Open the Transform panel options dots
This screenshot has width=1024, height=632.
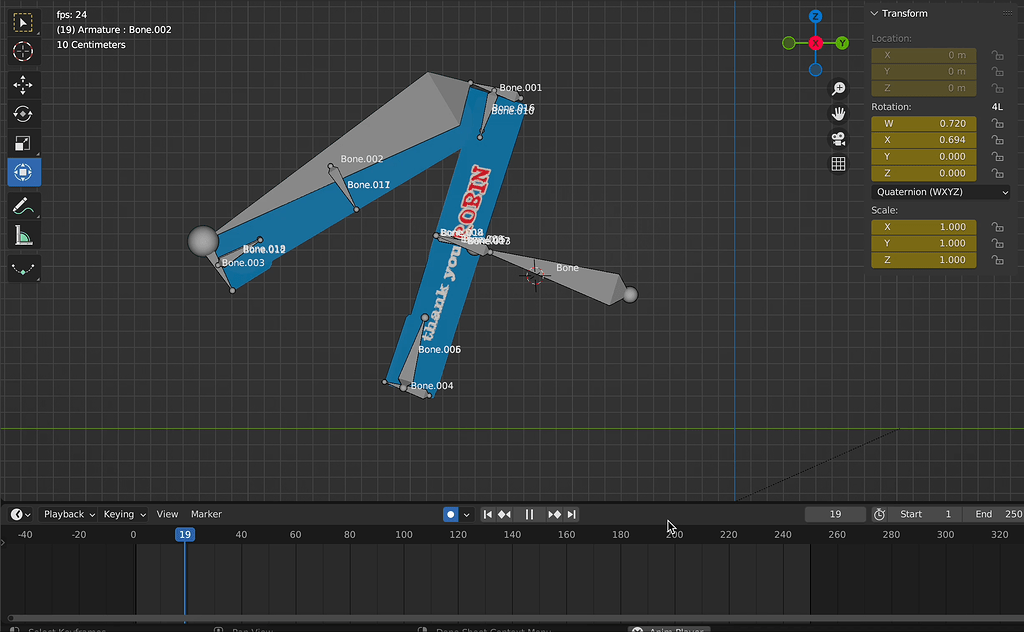1008,13
